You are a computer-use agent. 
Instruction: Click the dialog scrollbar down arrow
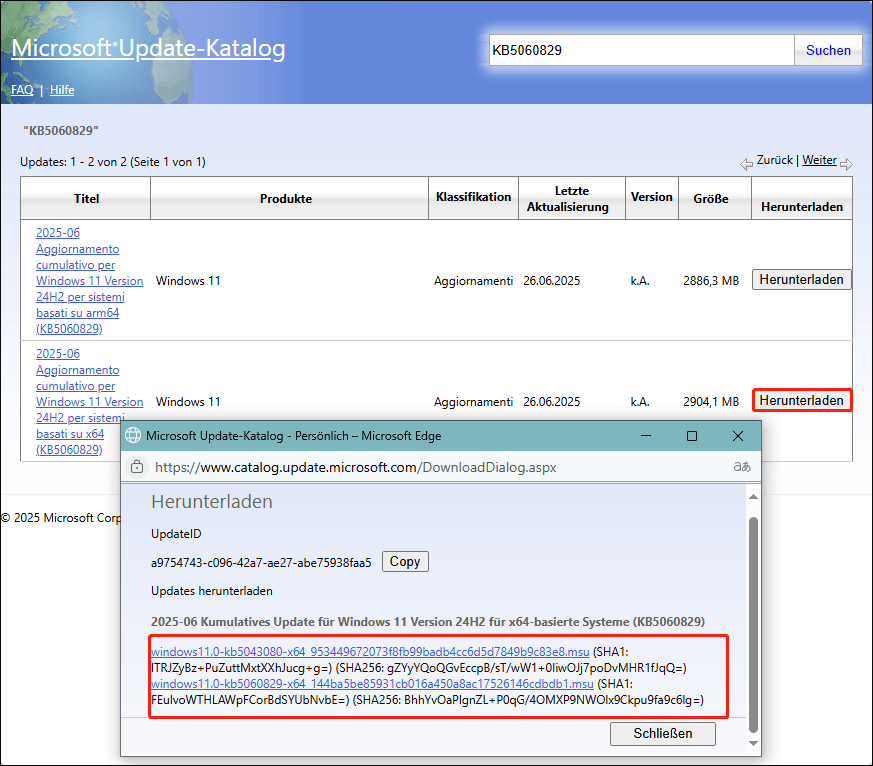(x=753, y=743)
